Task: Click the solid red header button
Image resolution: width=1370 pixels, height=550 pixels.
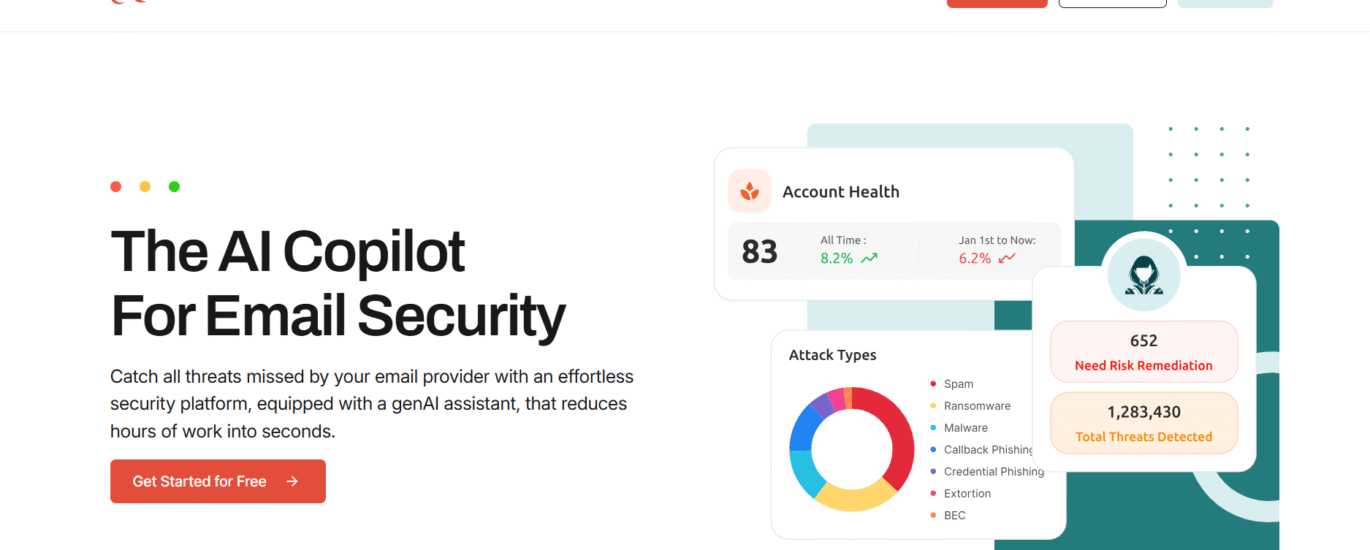Action: pos(997,3)
